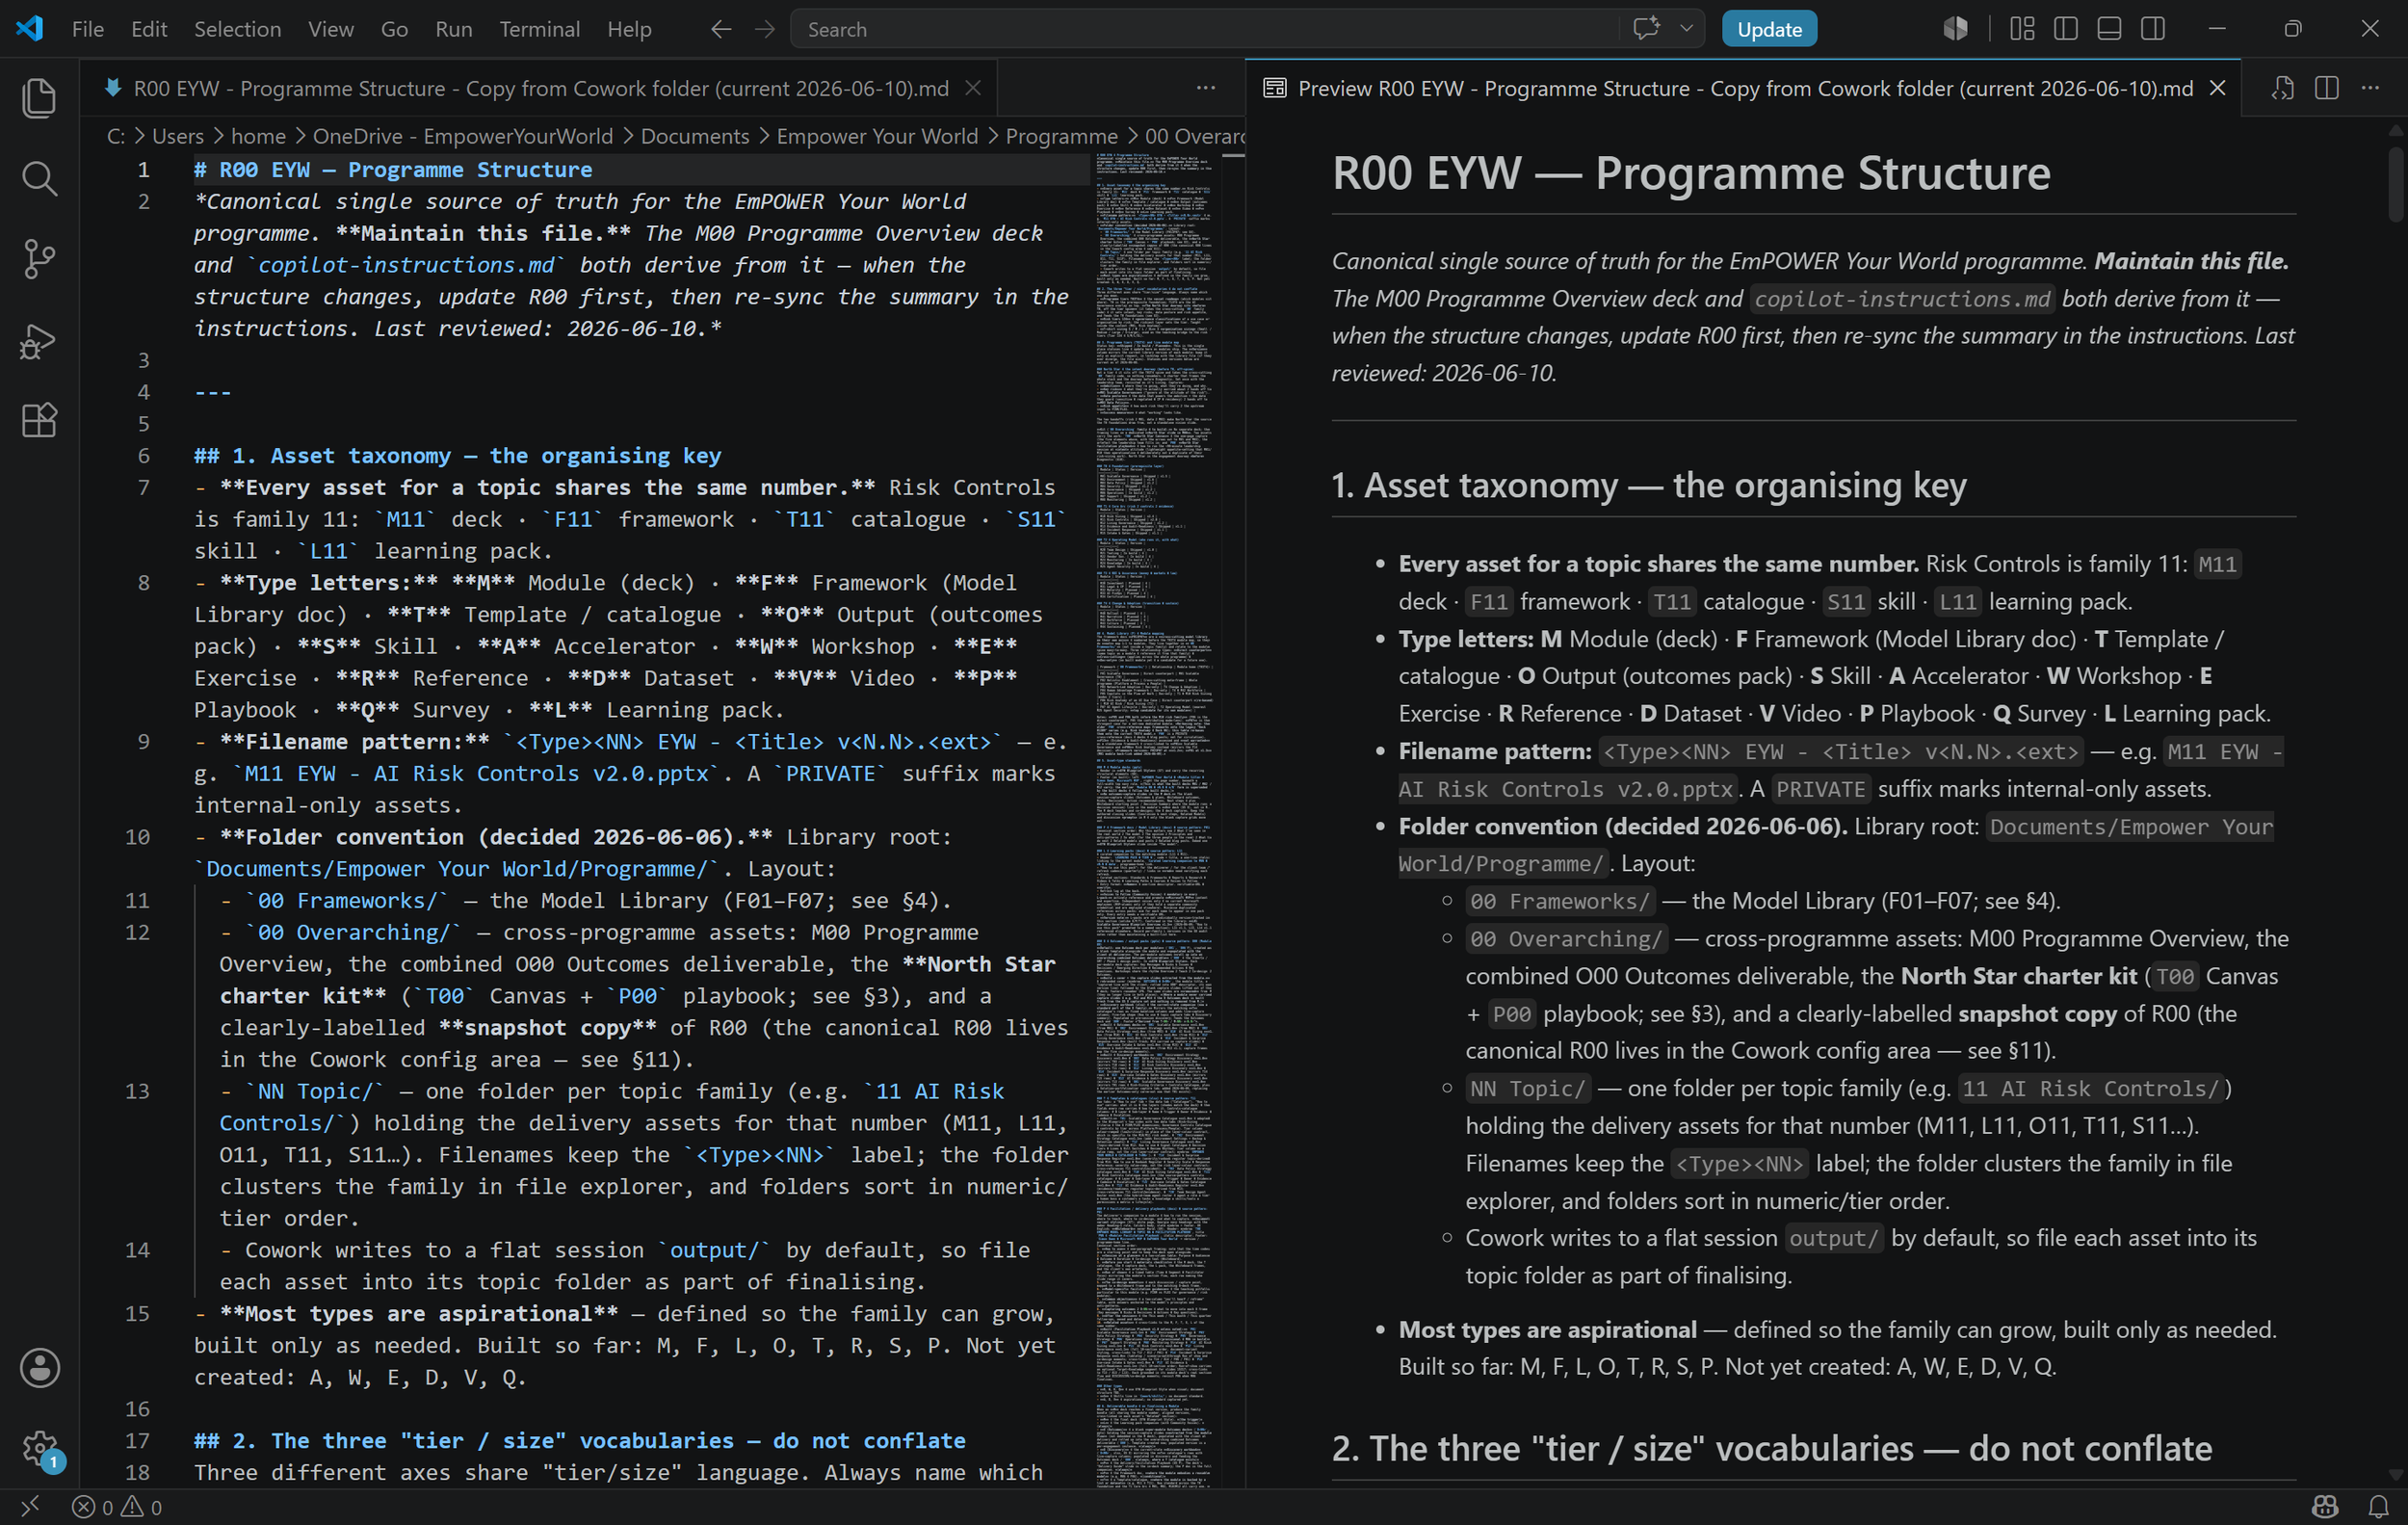Close the R00 EYW markdown editor tab
The width and height of the screenshot is (2408, 1525).
point(972,88)
